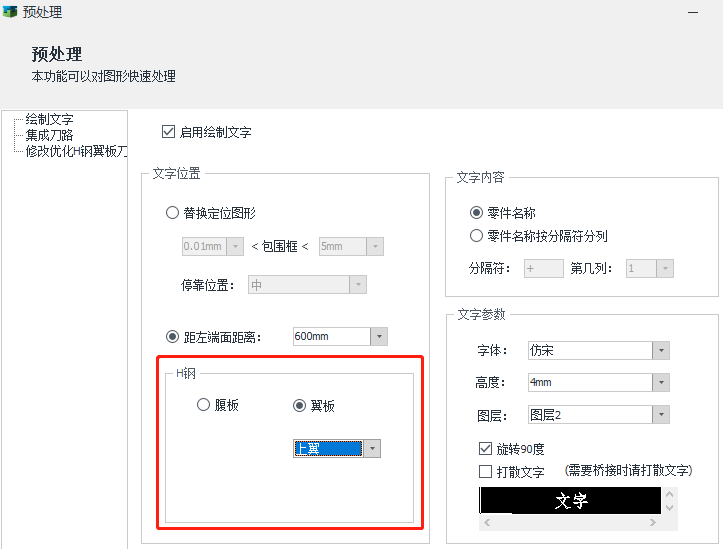Expand the 高度 dropdown showing 4mm
This screenshot has height=549, width=723.
pyautogui.click(x=660, y=382)
